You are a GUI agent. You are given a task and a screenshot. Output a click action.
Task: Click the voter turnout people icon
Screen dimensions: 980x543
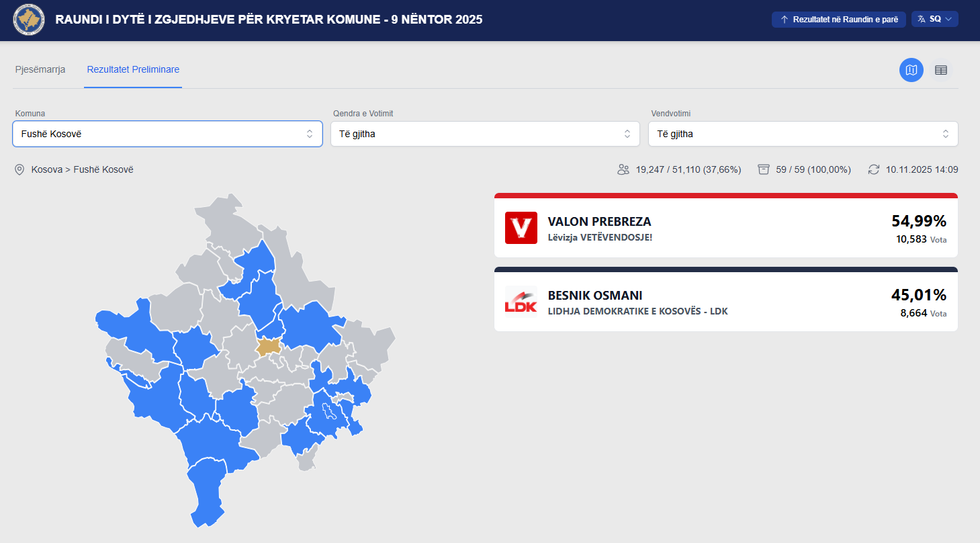click(623, 170)
